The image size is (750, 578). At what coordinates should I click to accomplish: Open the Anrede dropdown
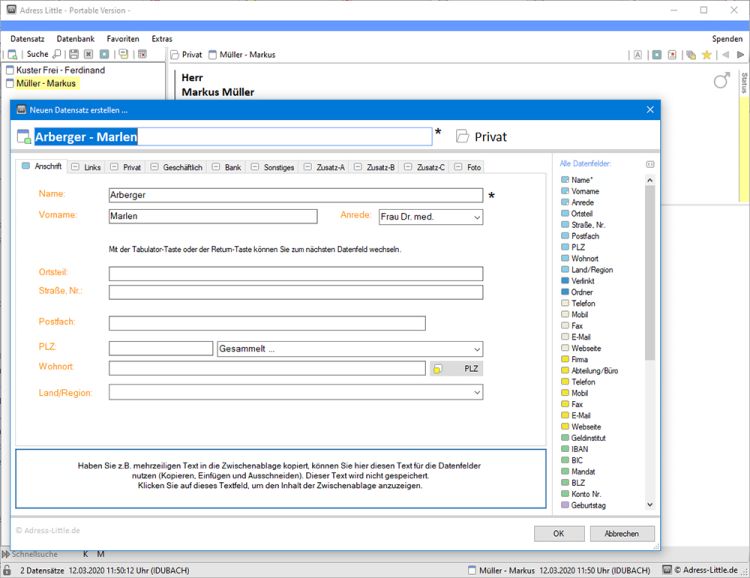point(475,216)
